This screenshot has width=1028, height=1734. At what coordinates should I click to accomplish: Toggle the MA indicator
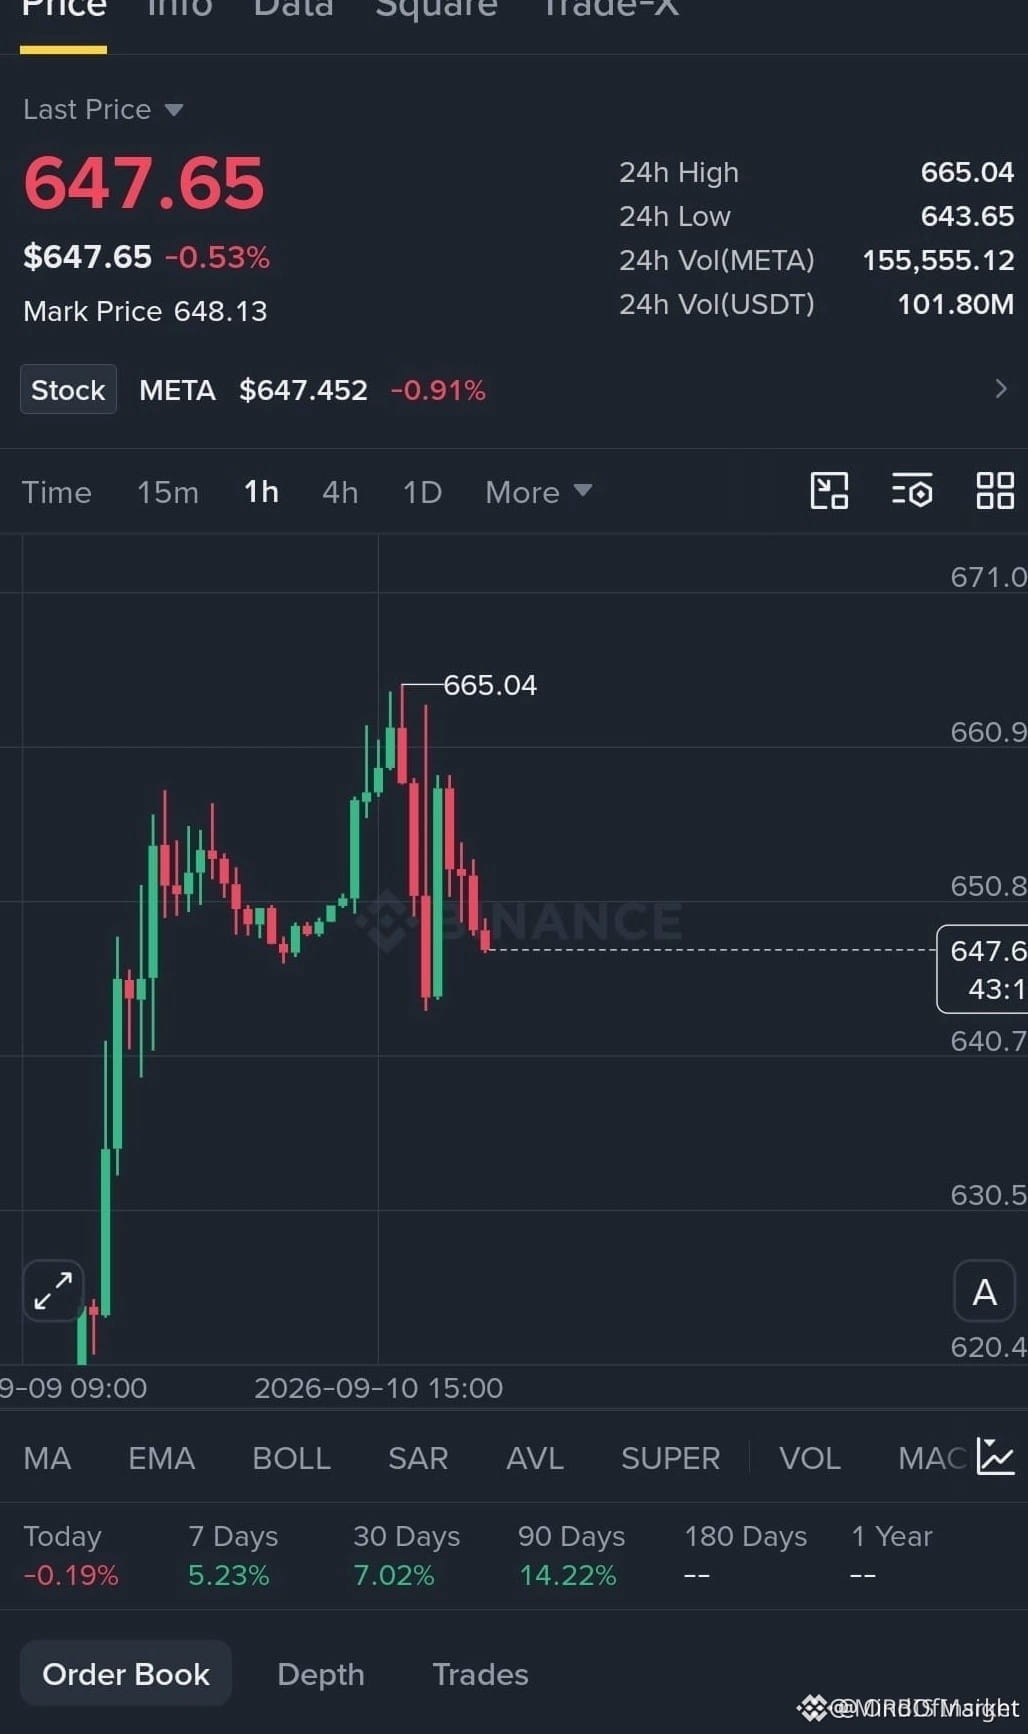point(47,1458)
